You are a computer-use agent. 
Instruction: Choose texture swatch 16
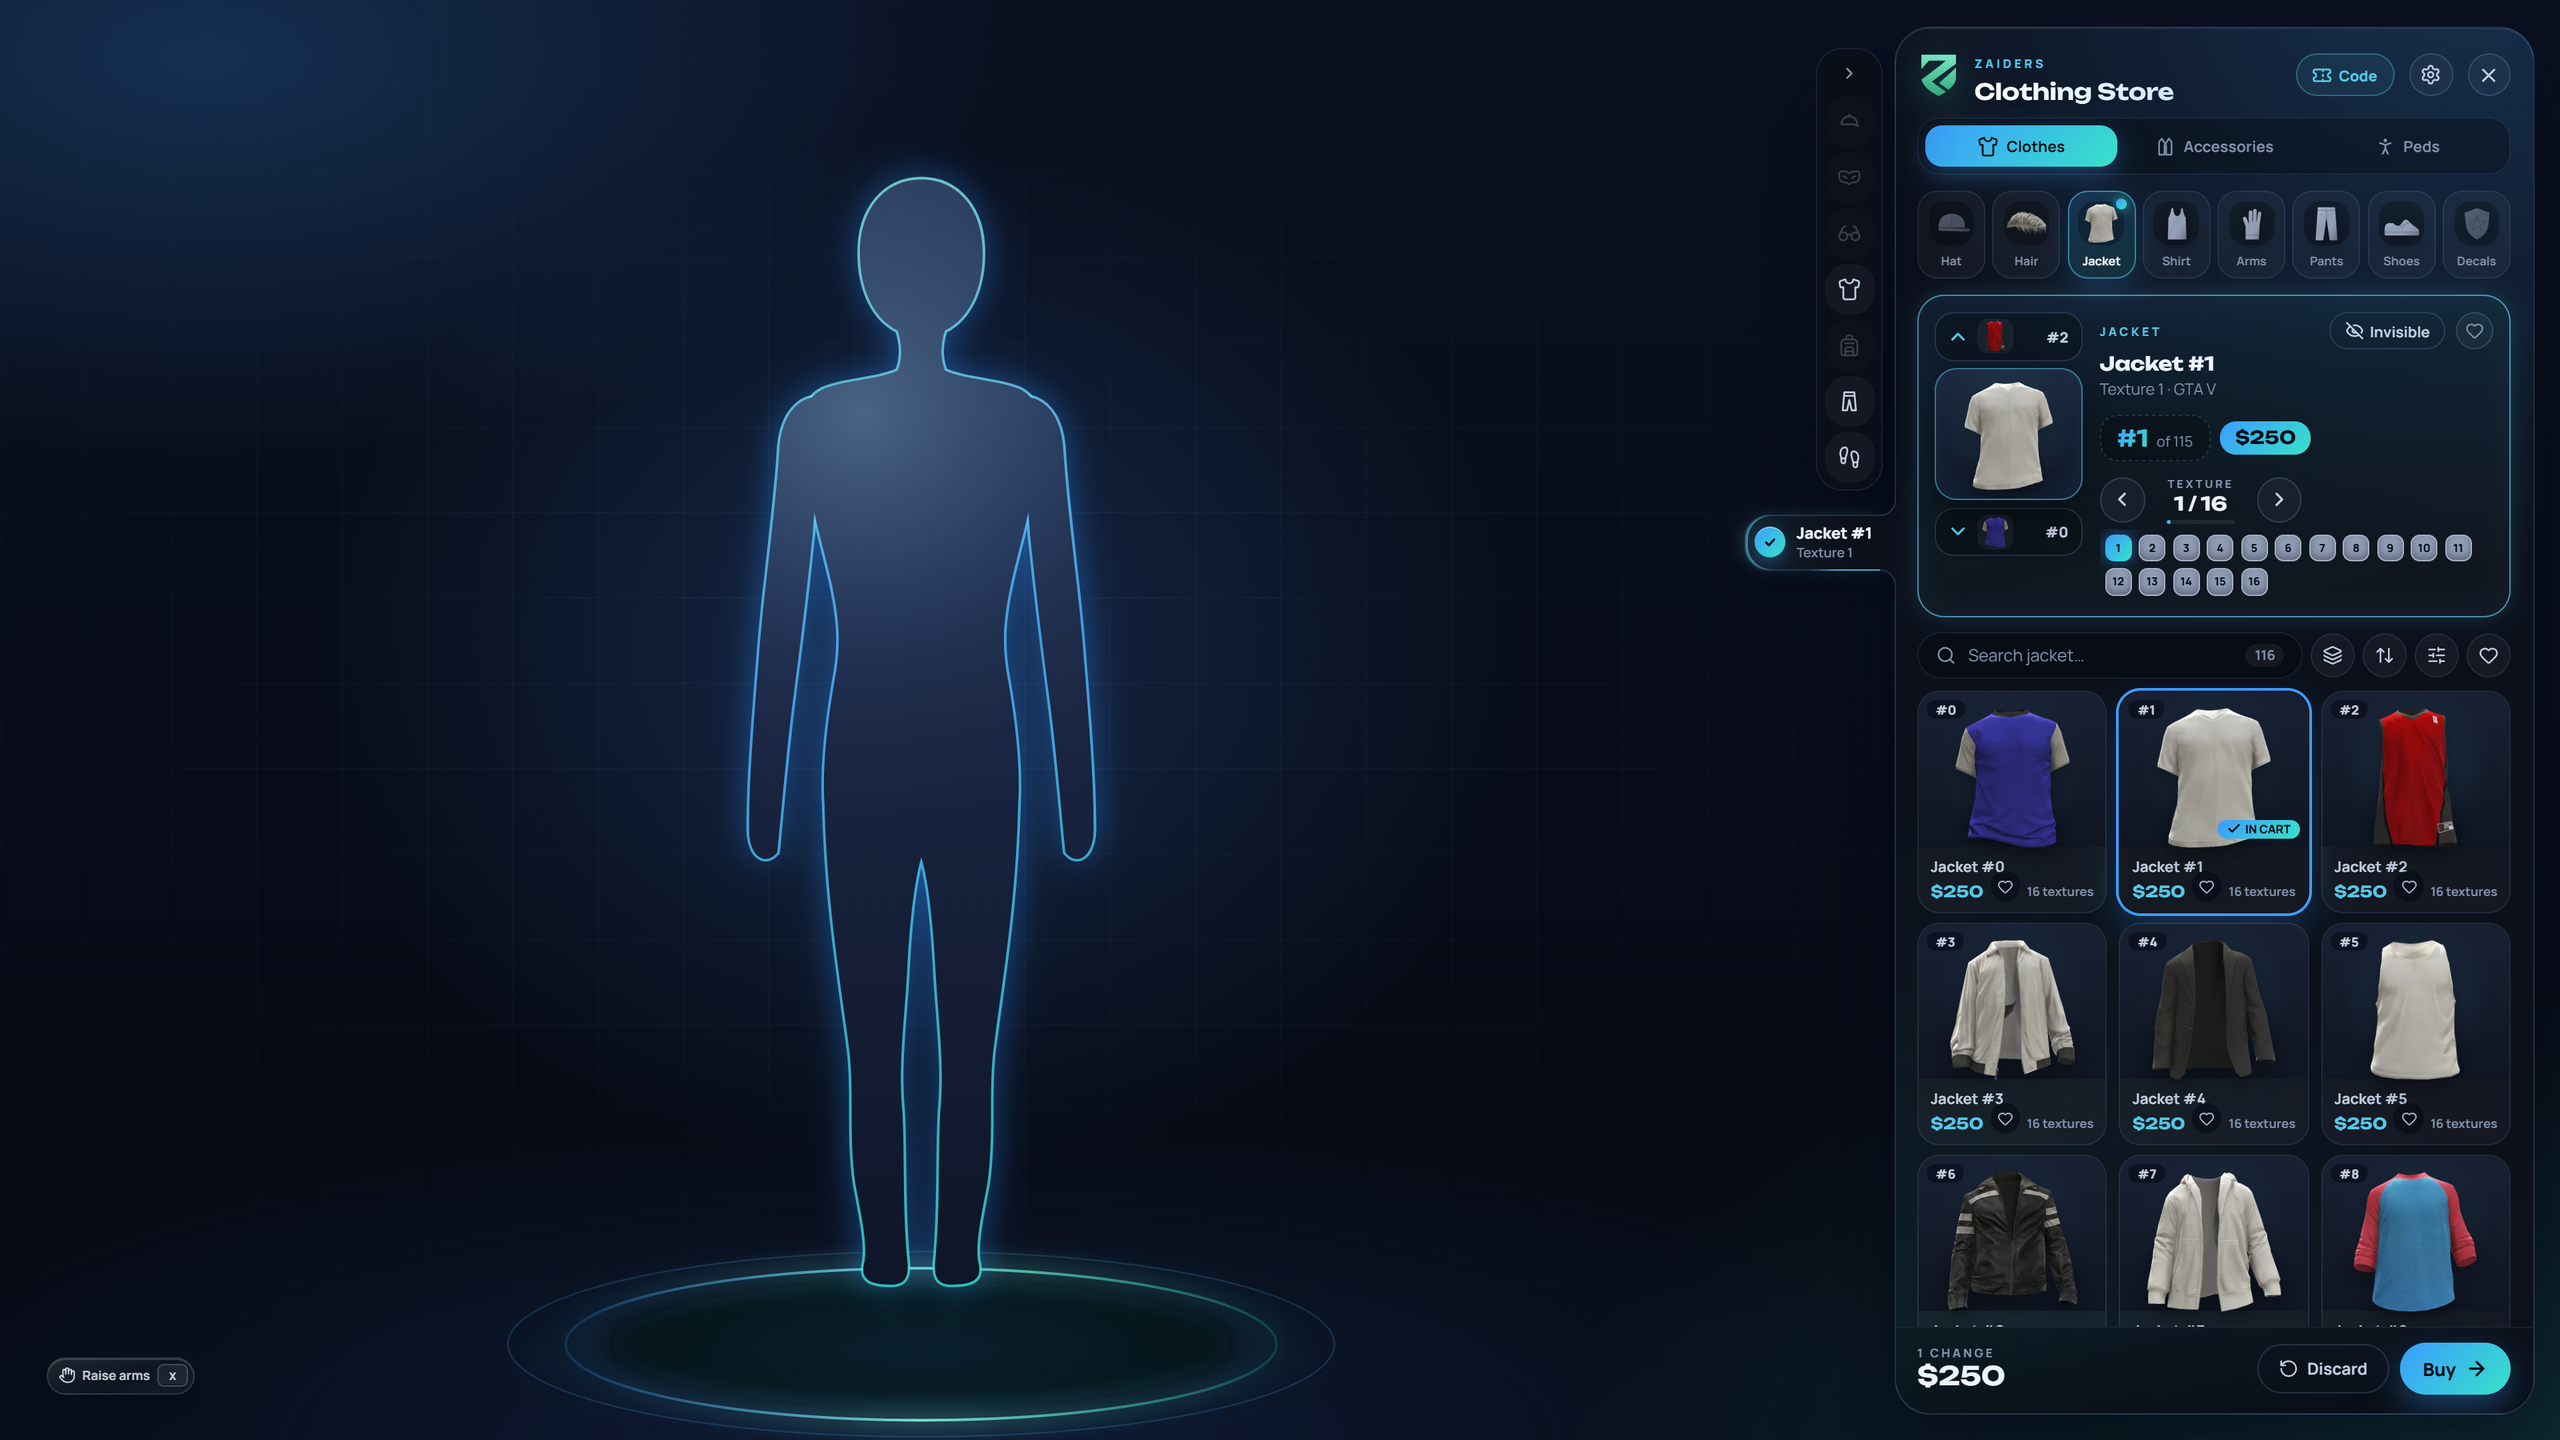click(2254, 582)
